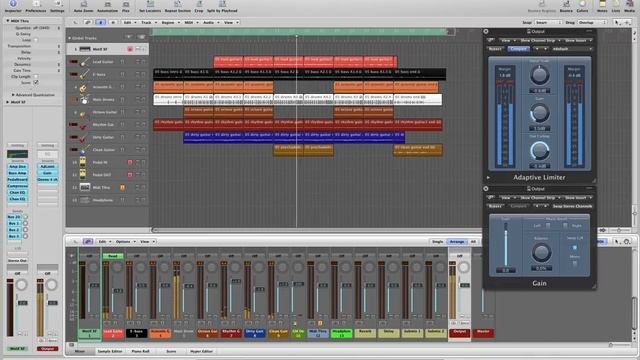640x360 pixels.
Task: Switch to the Mixer tab
Action: 80,351
